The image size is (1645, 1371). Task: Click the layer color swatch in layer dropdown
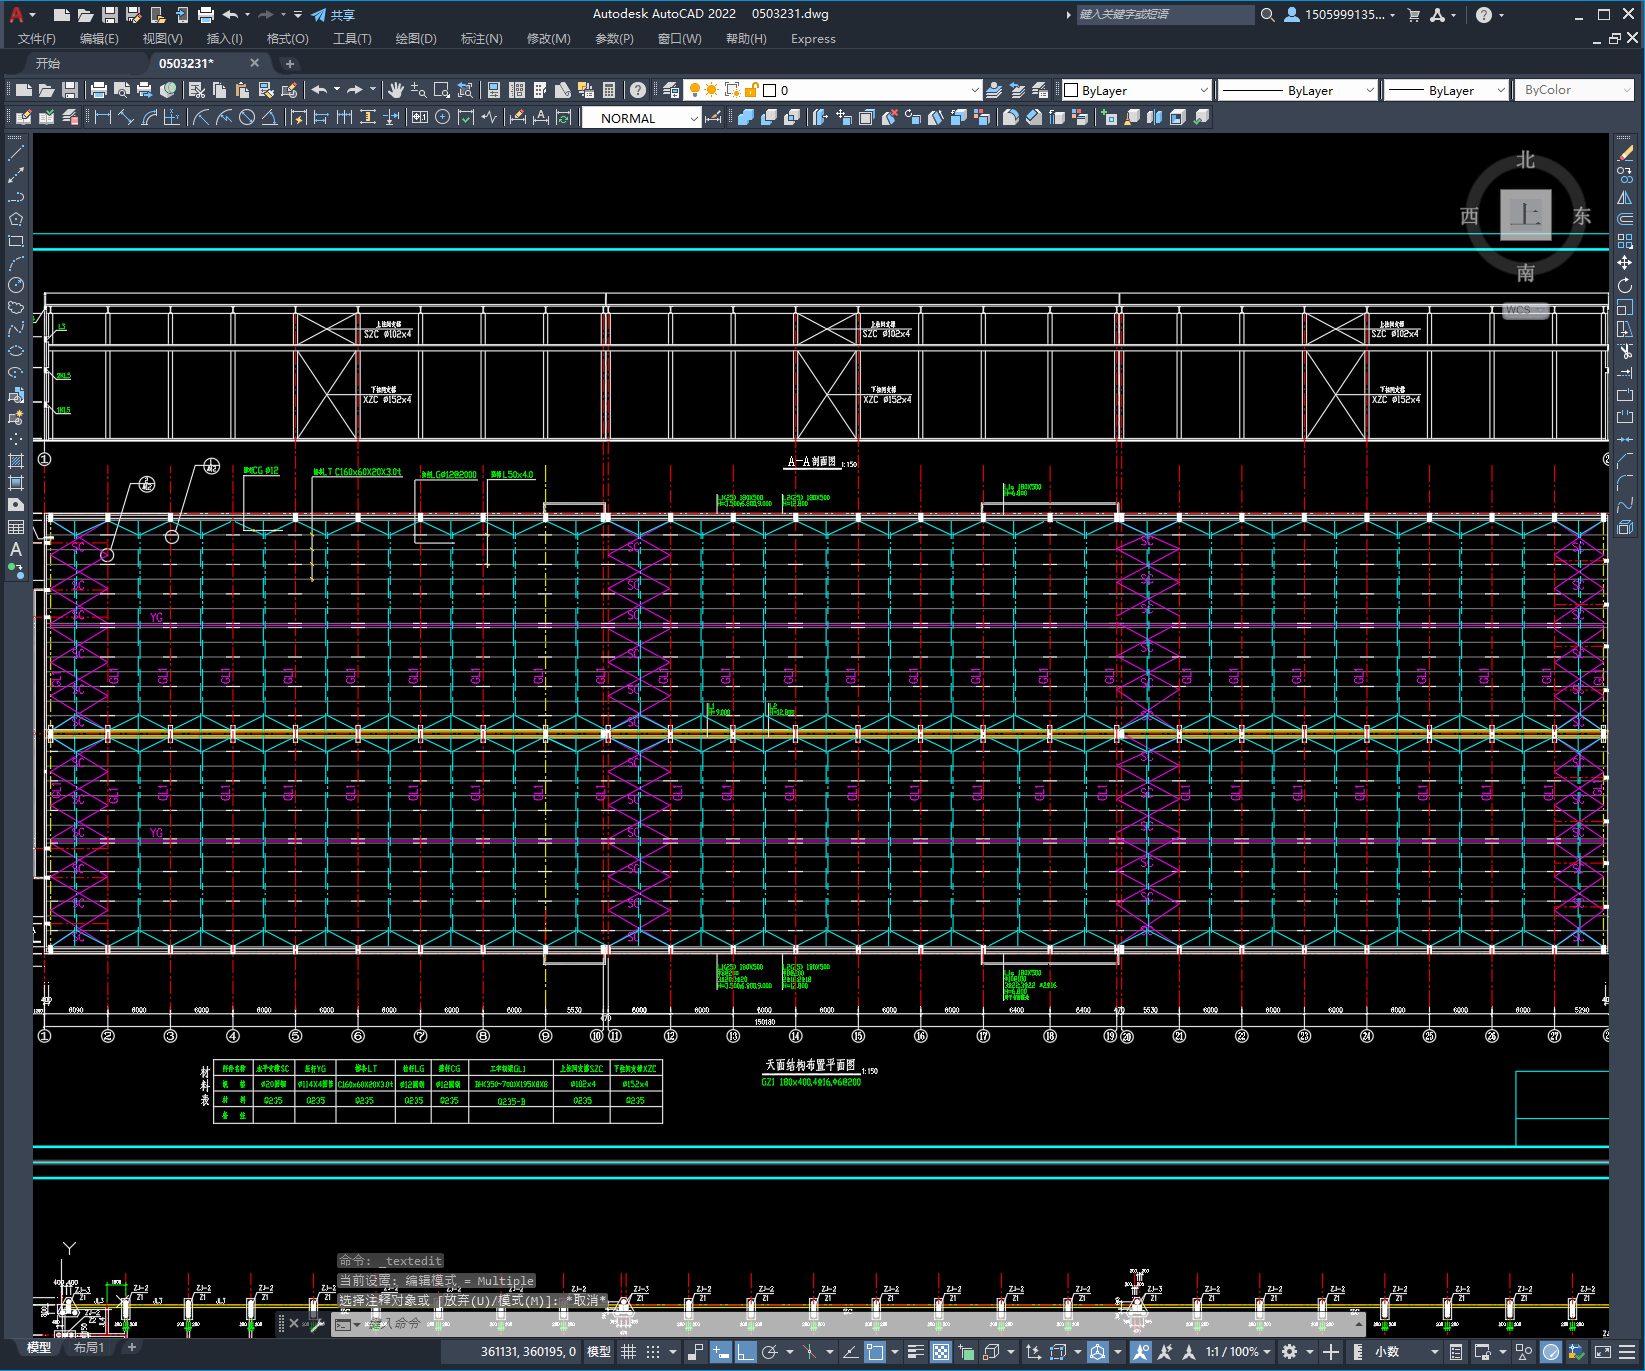click(770, 90)
